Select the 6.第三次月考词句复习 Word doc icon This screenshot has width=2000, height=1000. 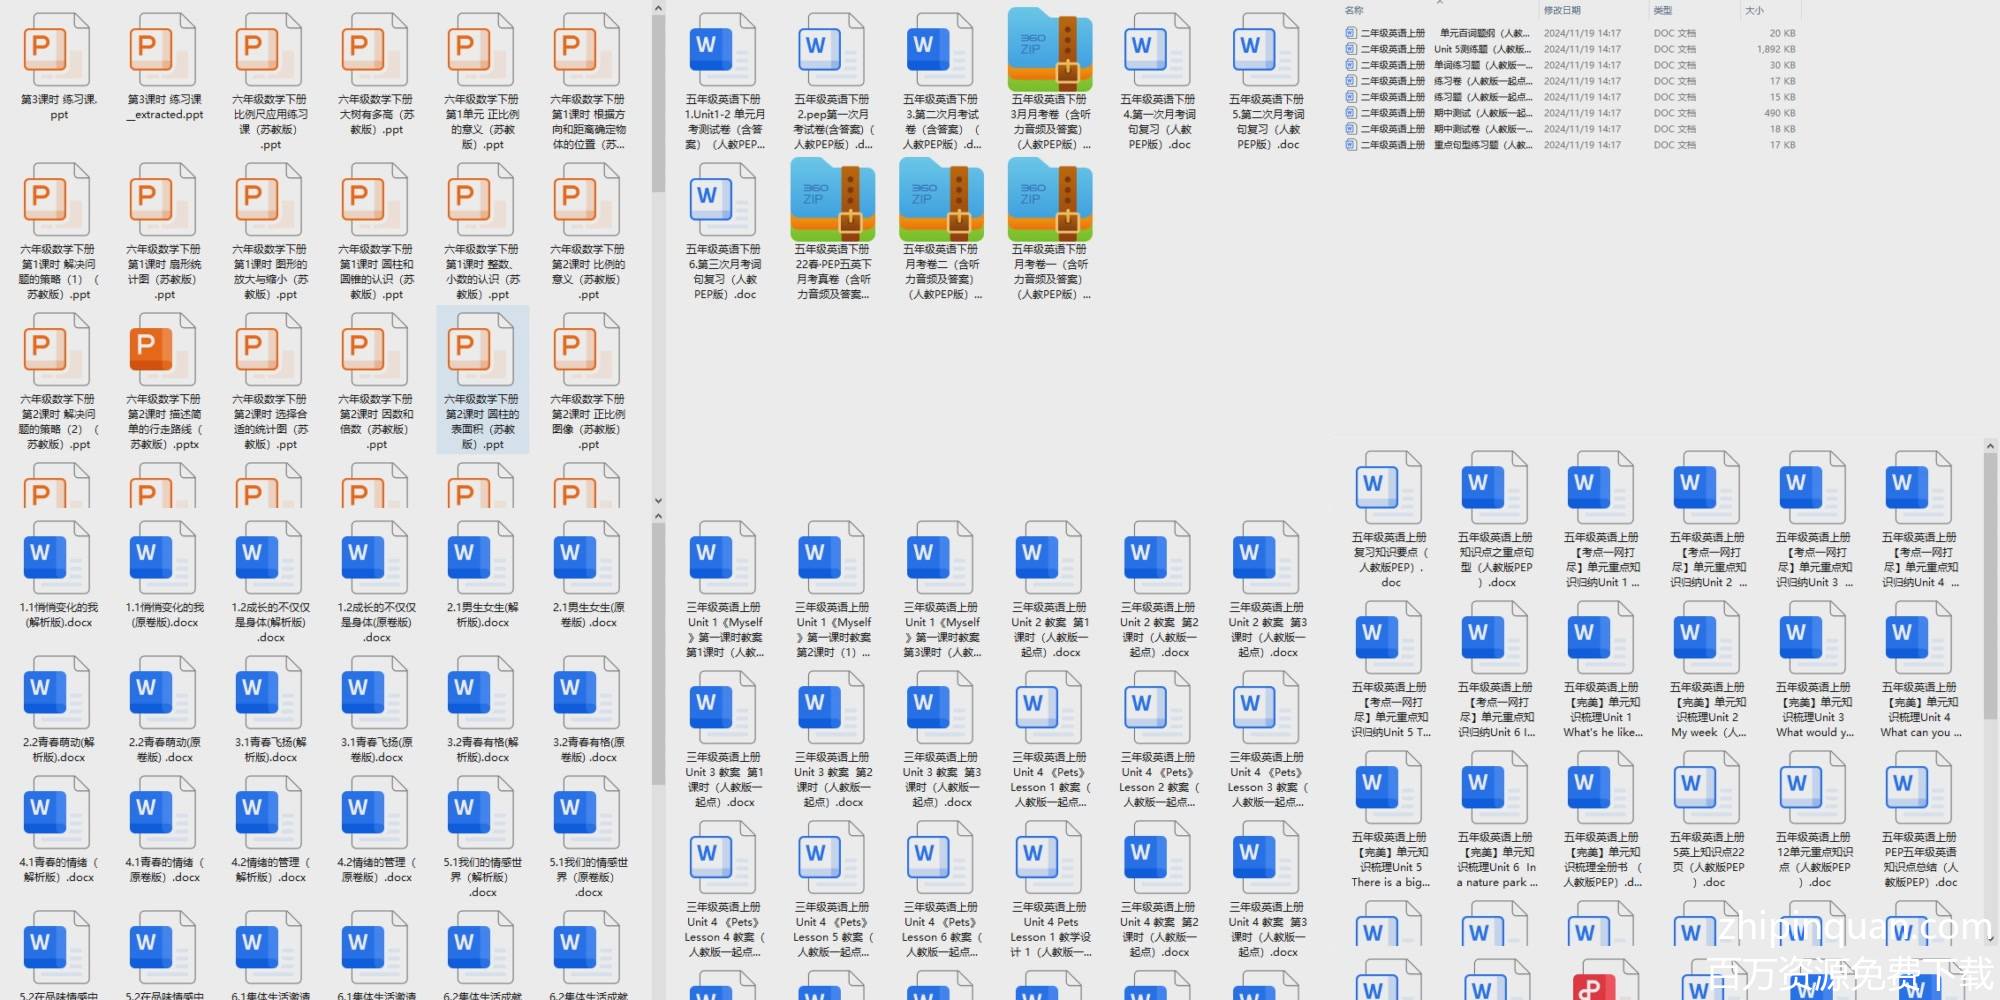coord(723,199)
